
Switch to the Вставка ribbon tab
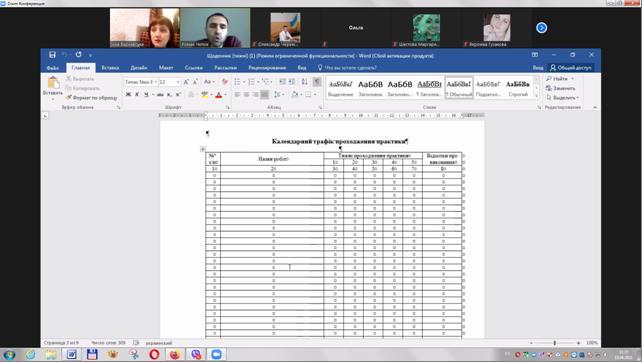click(110, 68)
